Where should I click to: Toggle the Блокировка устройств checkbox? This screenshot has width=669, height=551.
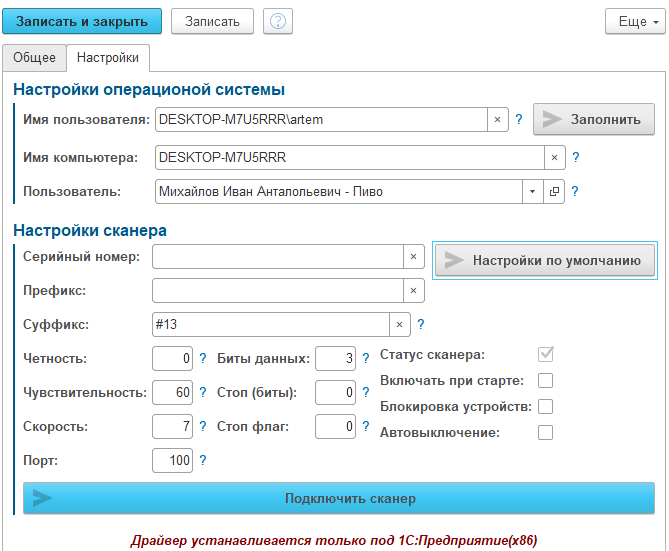(x=545, y=407)
